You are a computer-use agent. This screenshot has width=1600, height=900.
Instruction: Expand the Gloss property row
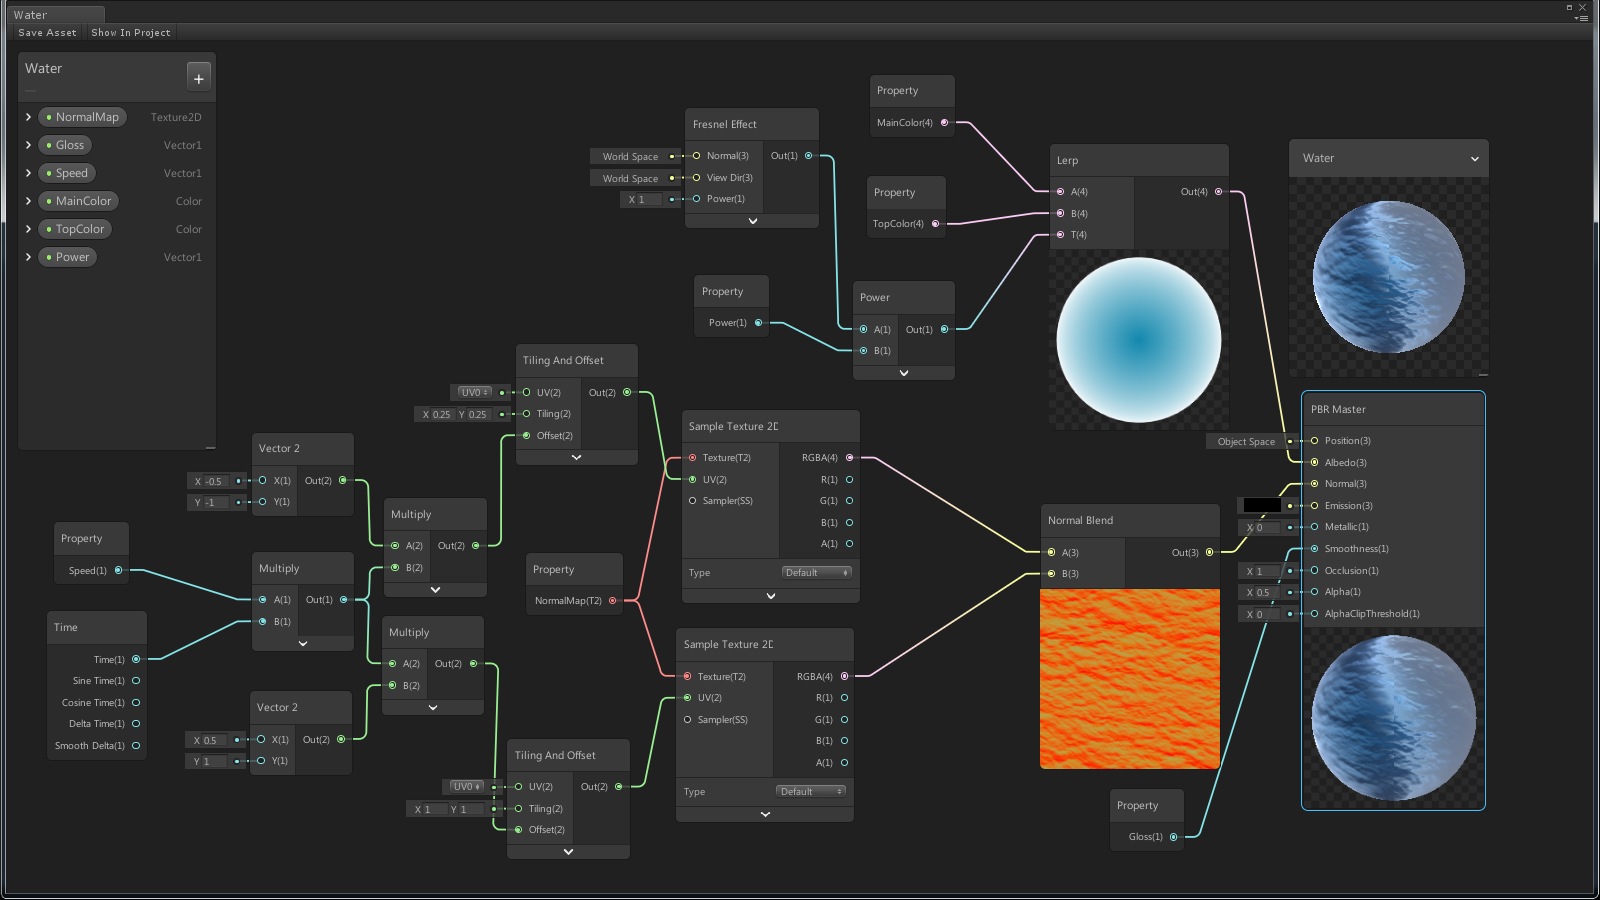(28, 145)
